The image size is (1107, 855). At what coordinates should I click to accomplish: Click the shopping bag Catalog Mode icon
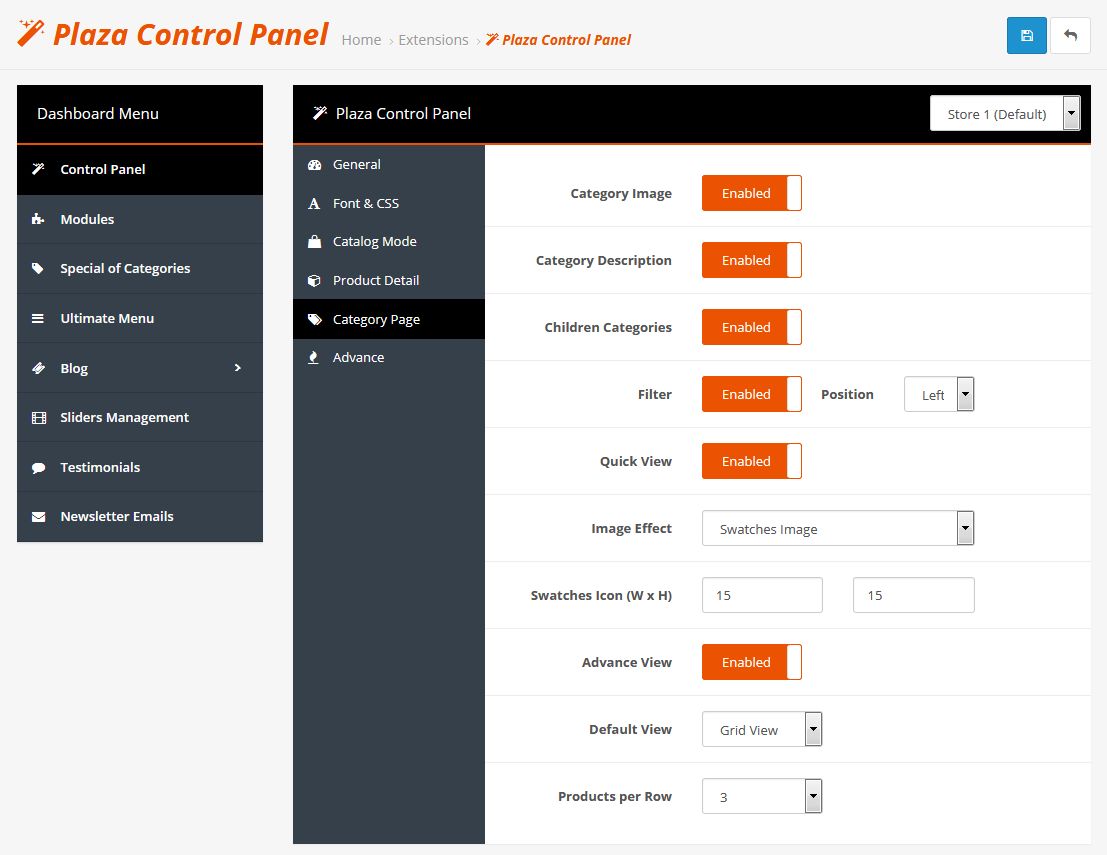pyautogui.click(x=314, y=241)
